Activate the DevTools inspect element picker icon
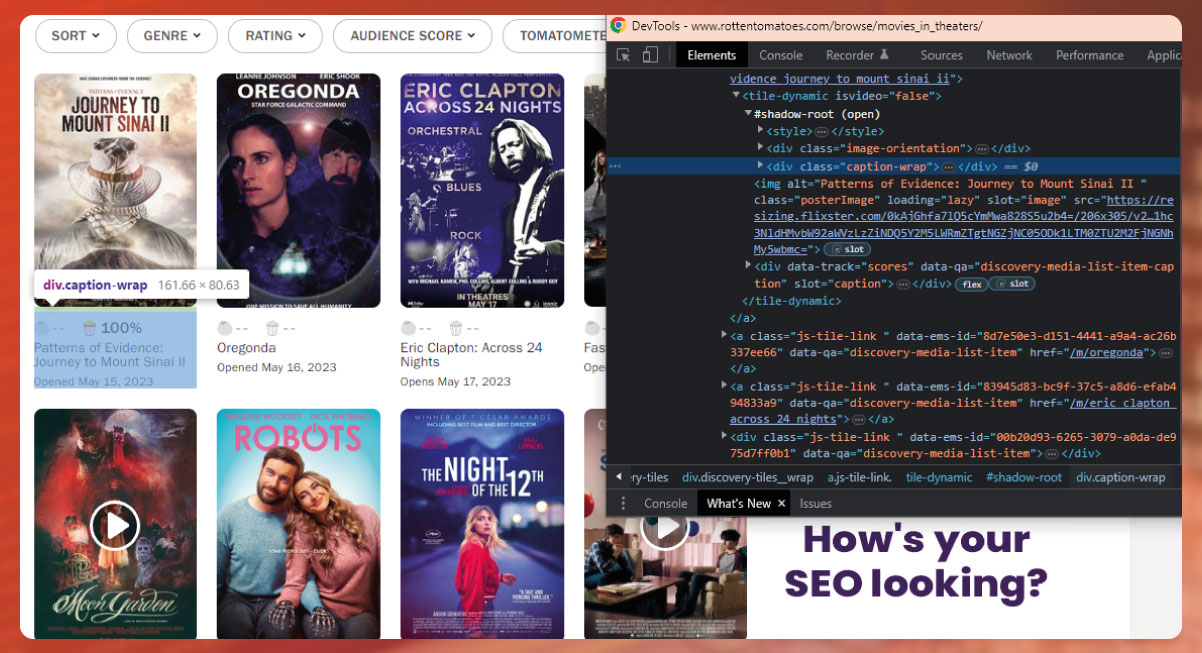This screenshot has height=653, width=1202. click(x=623, y=55)
